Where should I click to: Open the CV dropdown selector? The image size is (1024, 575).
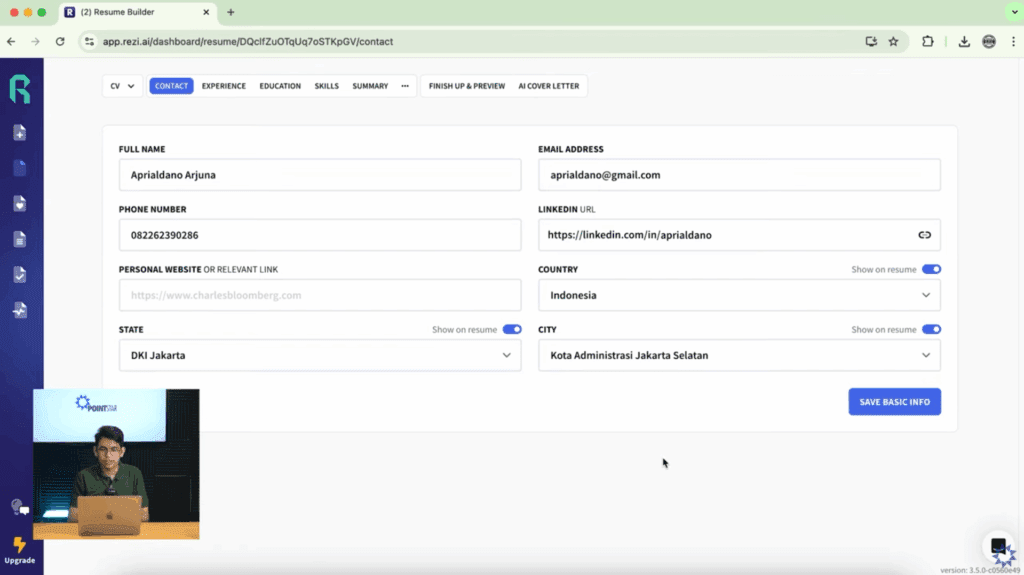[122, 86]
